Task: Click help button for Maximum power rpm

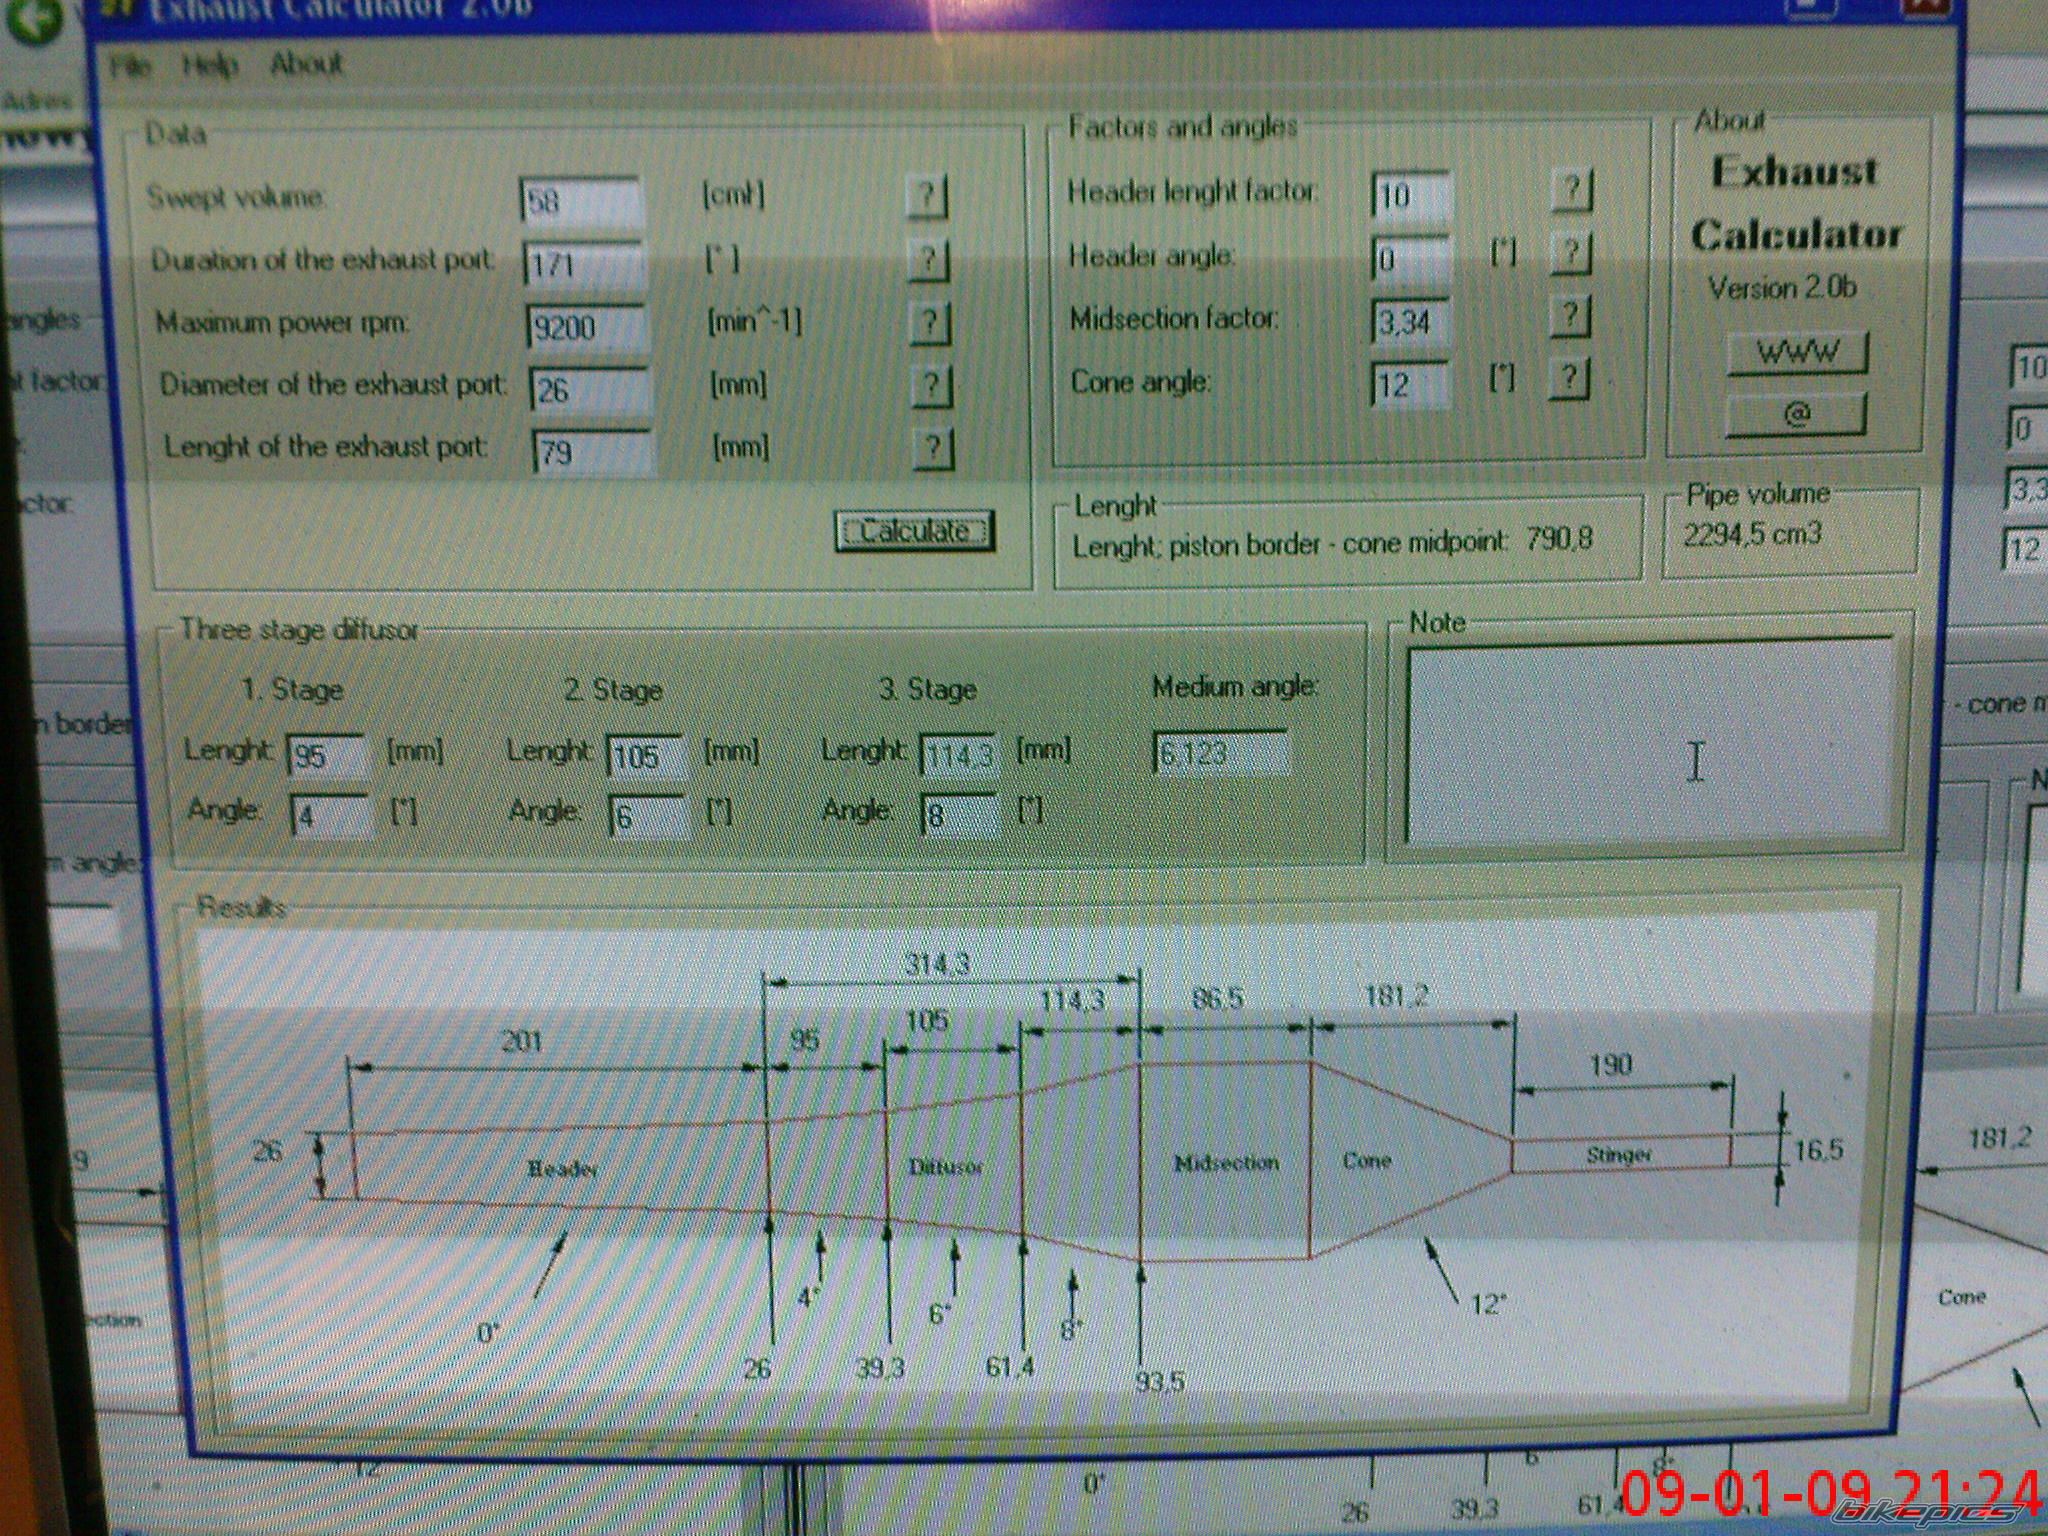Action: 929,323
